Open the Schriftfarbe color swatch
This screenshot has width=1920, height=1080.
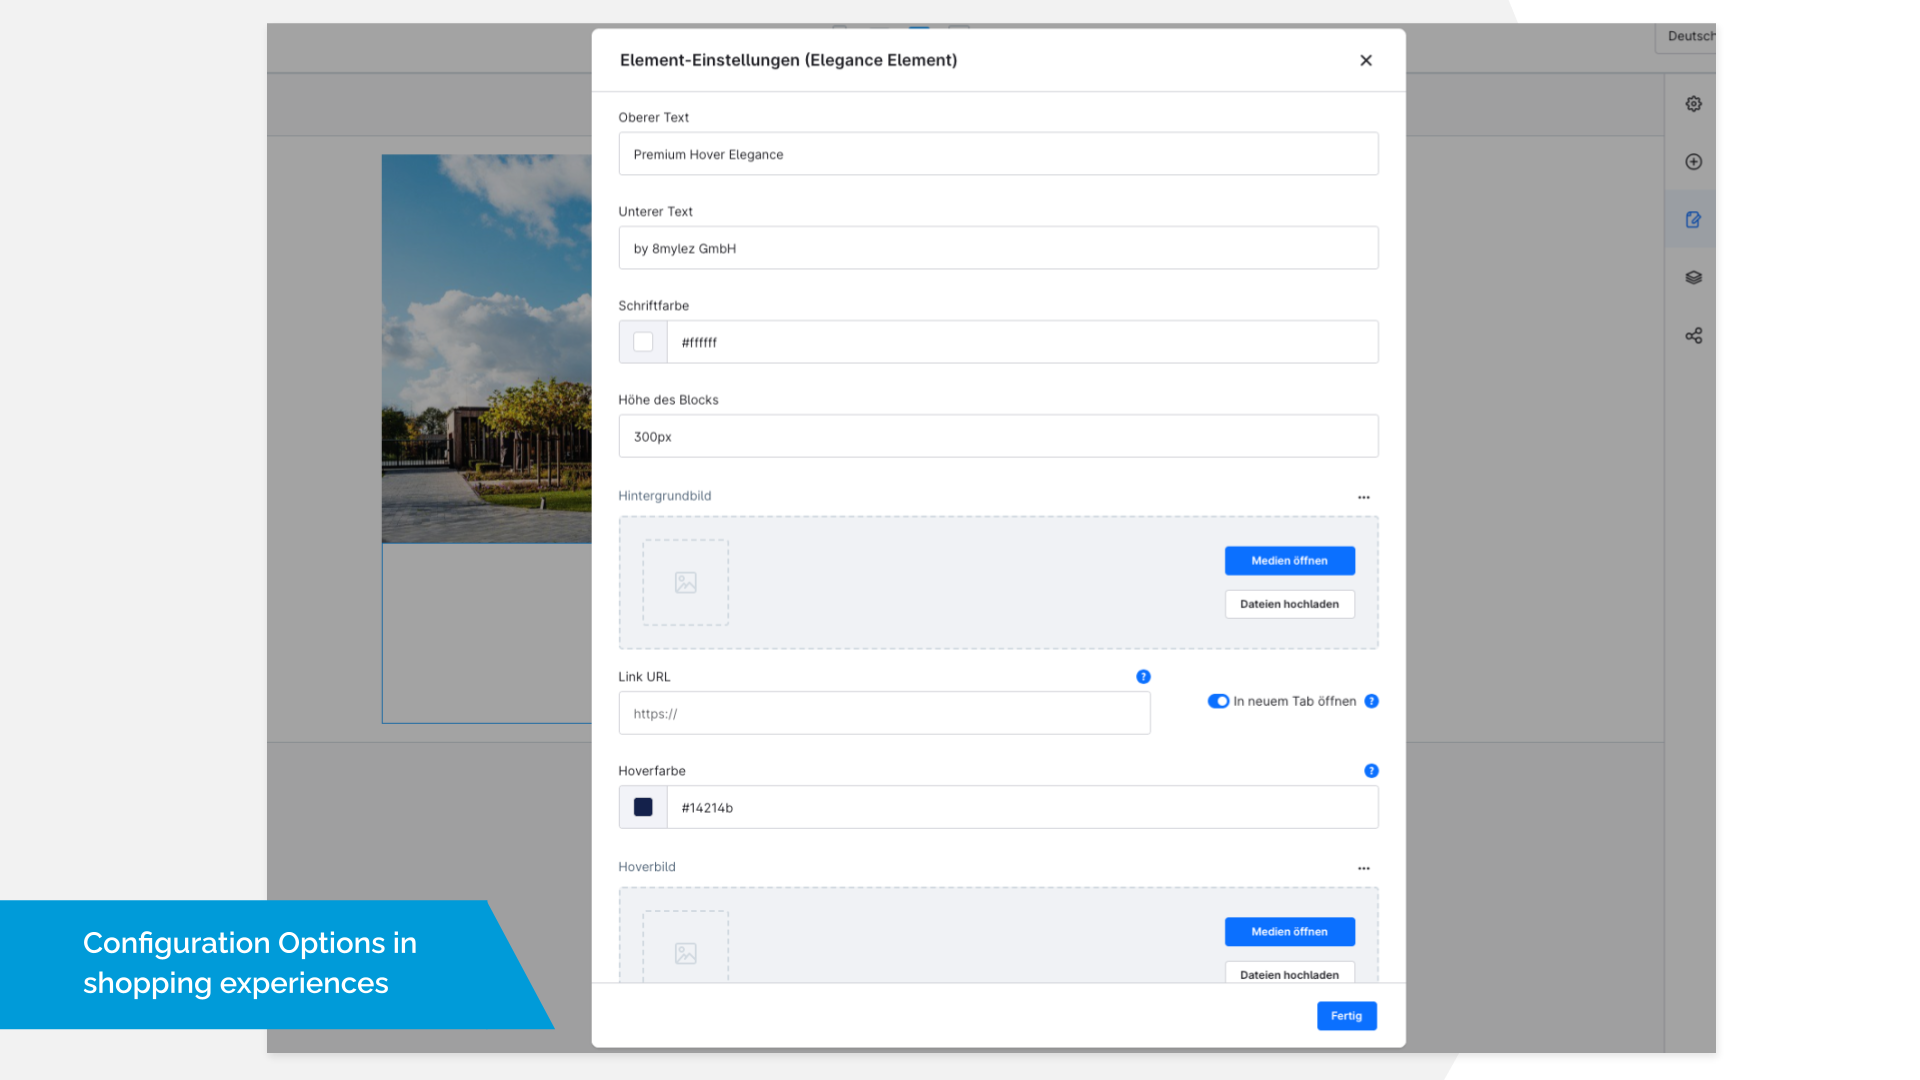tap(643, 342)
